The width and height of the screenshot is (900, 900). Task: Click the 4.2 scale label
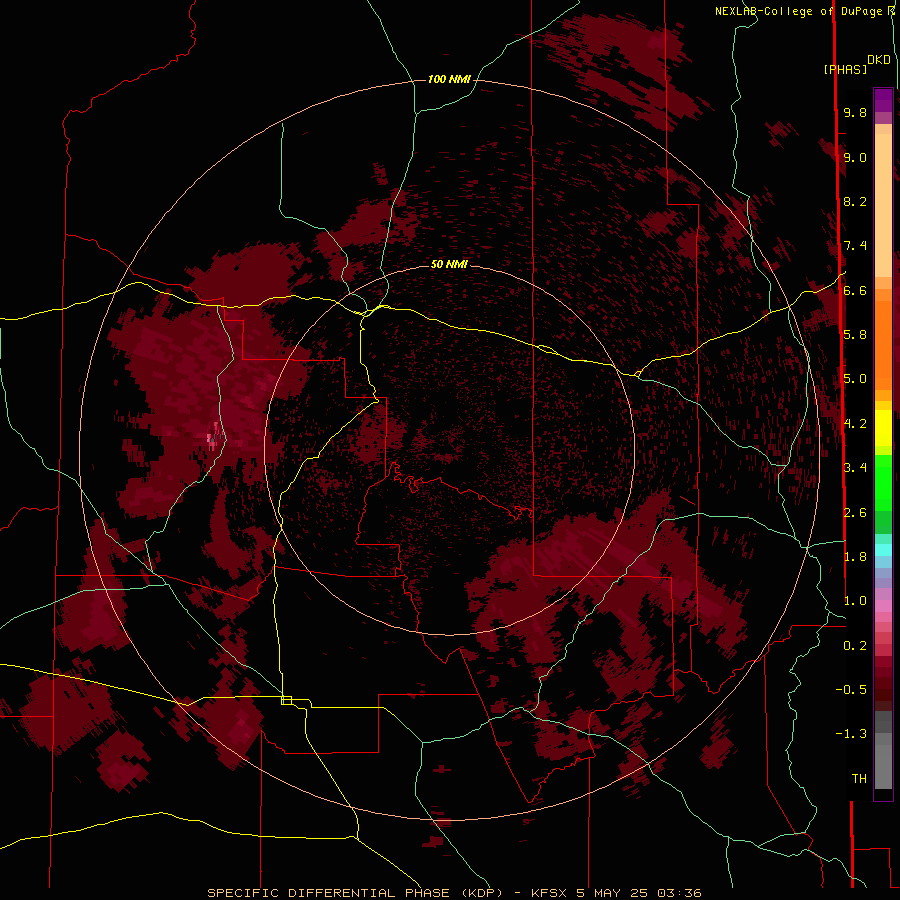(855, 424)
